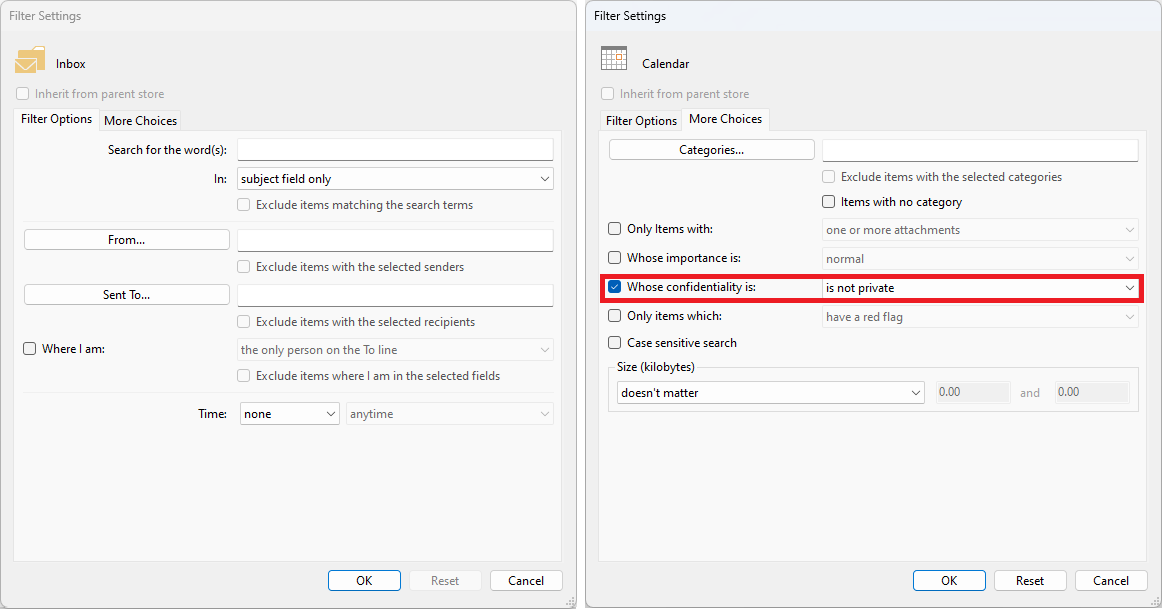Click the Calendar grid icon
Image resolution: width=1162 pixels, height=609 pixels.
coord(613,59)
